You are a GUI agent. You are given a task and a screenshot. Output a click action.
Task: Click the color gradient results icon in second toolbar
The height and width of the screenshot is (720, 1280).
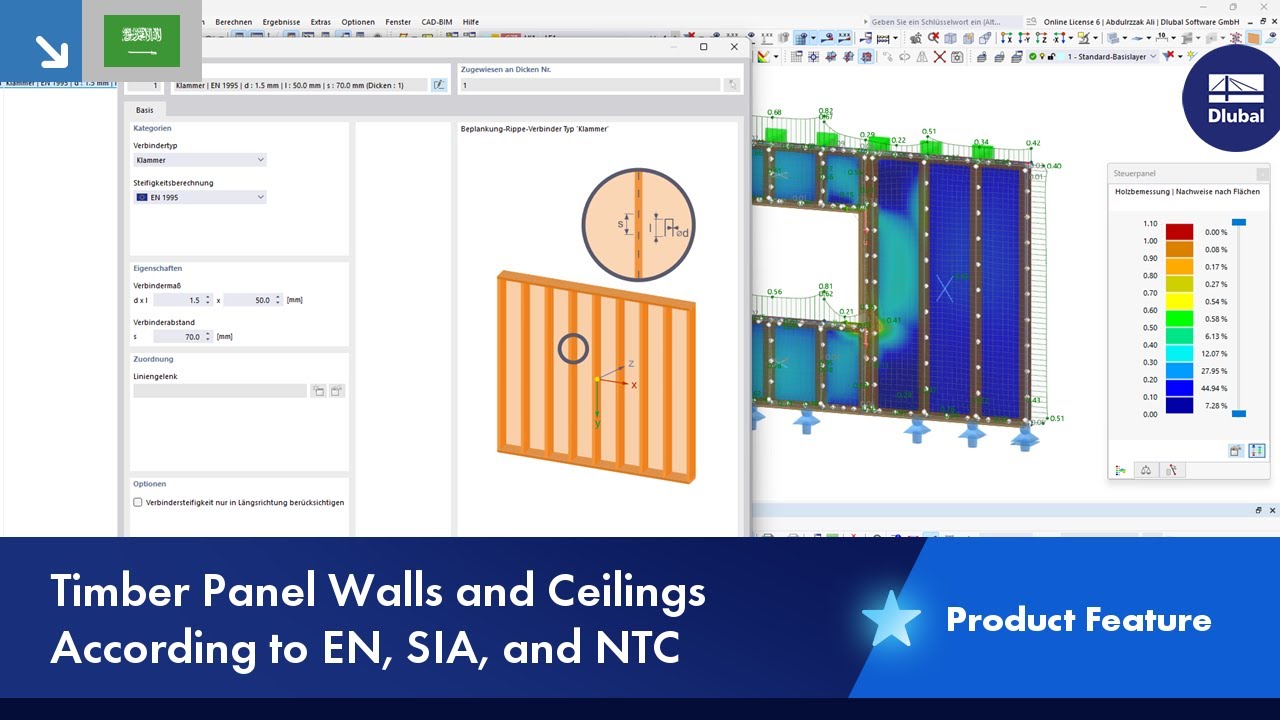point(763,57)
